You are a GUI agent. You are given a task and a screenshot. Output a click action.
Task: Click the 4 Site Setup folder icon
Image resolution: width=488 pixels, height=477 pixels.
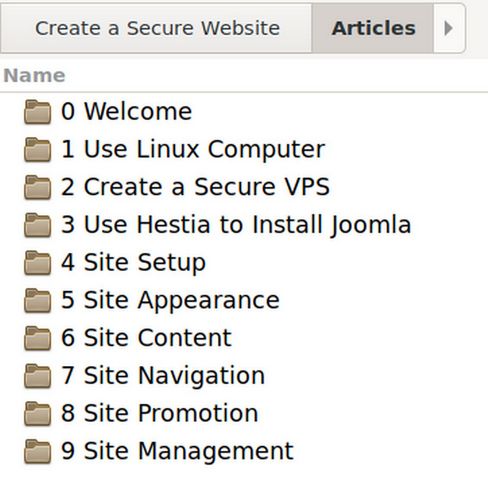click(x=38, y=263)
